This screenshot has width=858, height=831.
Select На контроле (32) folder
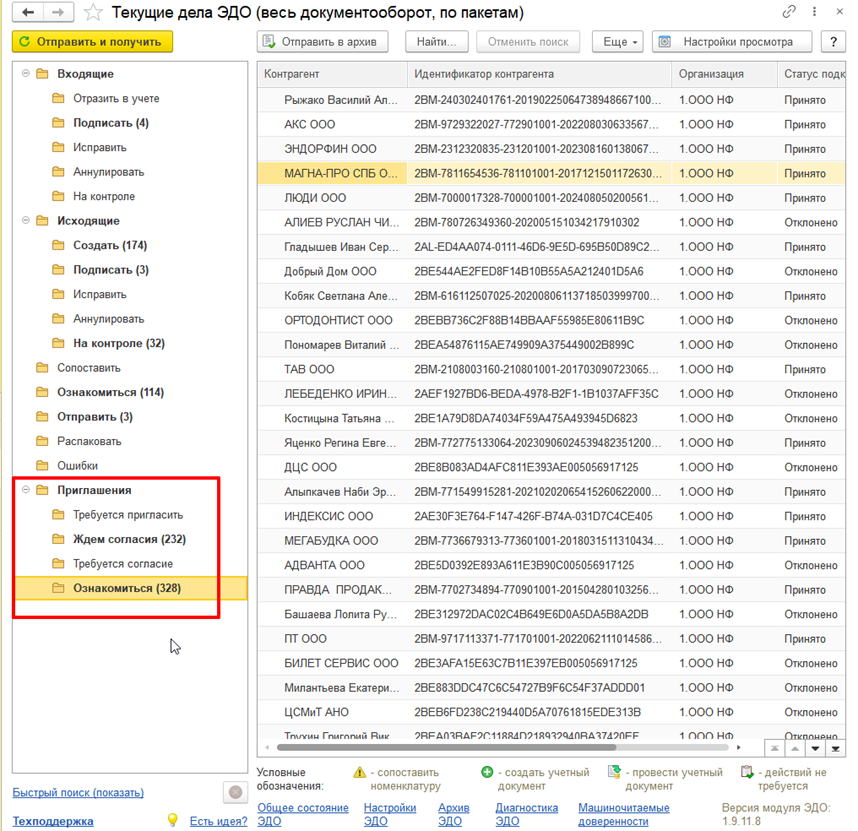119,343
